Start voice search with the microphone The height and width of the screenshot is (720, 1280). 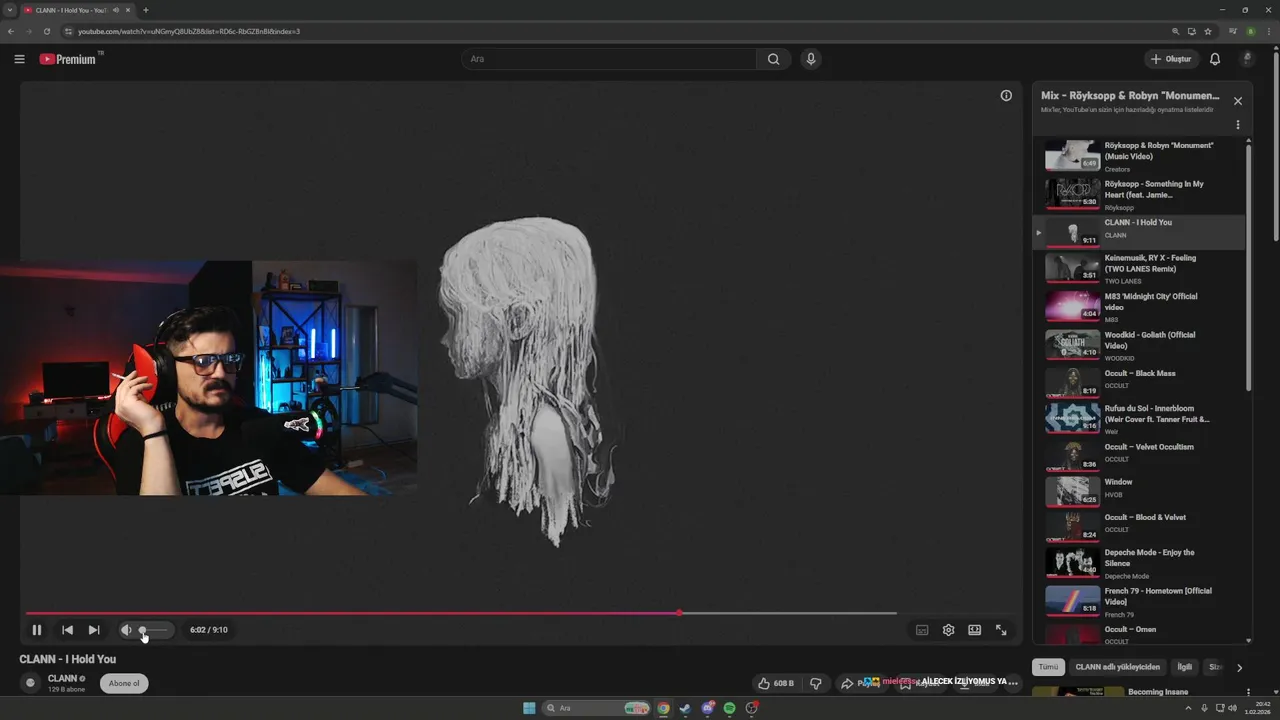(811, 59)
